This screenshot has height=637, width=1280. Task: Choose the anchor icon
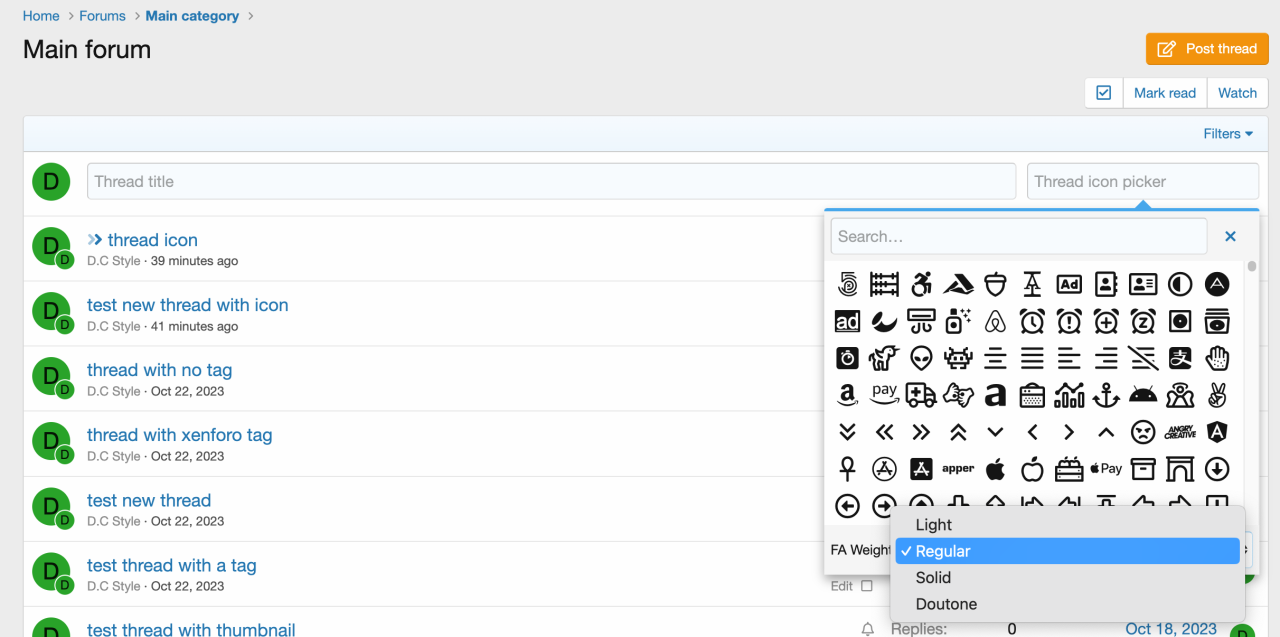(x=1105, y=395)
